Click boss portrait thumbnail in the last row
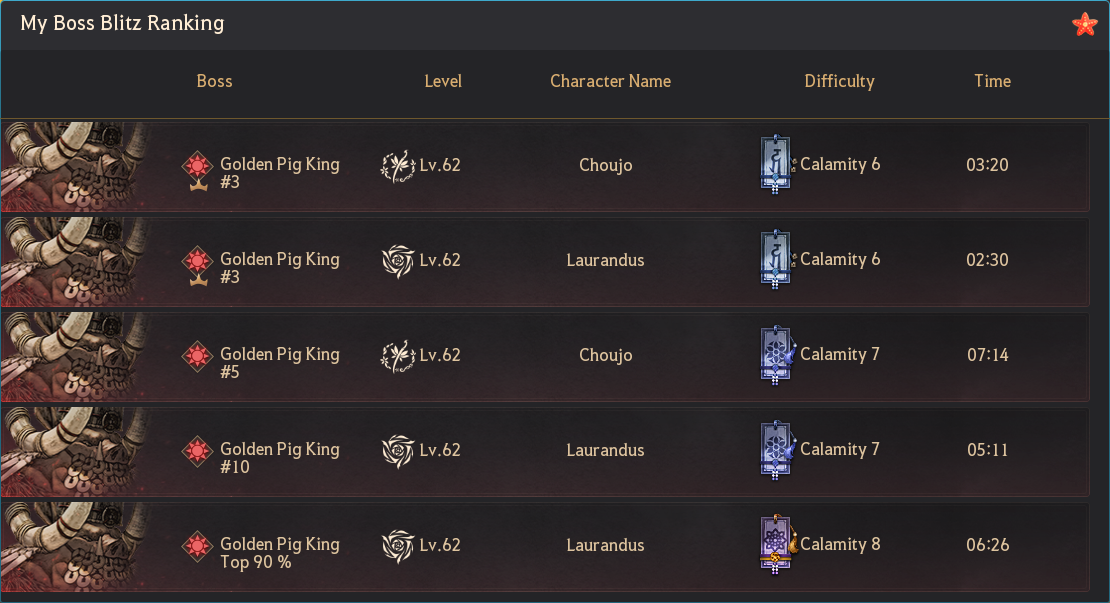Screen dimensions: 1110x603 coord(74,546)
